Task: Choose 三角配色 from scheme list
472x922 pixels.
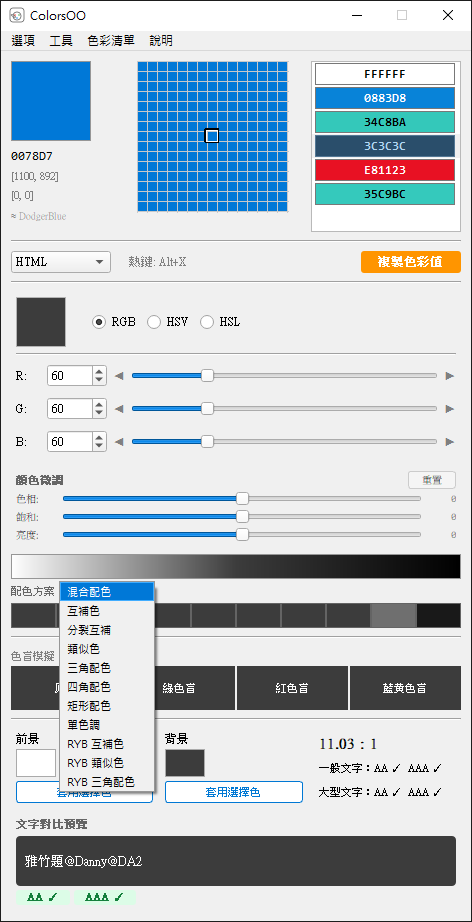Action: (x=107, y=668)
